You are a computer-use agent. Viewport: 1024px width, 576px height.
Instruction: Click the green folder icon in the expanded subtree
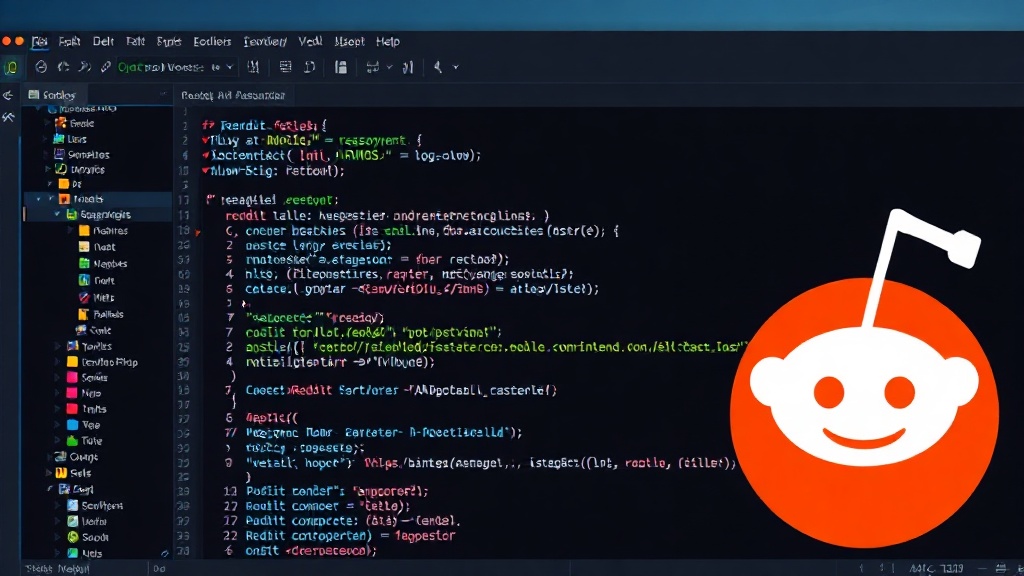point(84,264)
